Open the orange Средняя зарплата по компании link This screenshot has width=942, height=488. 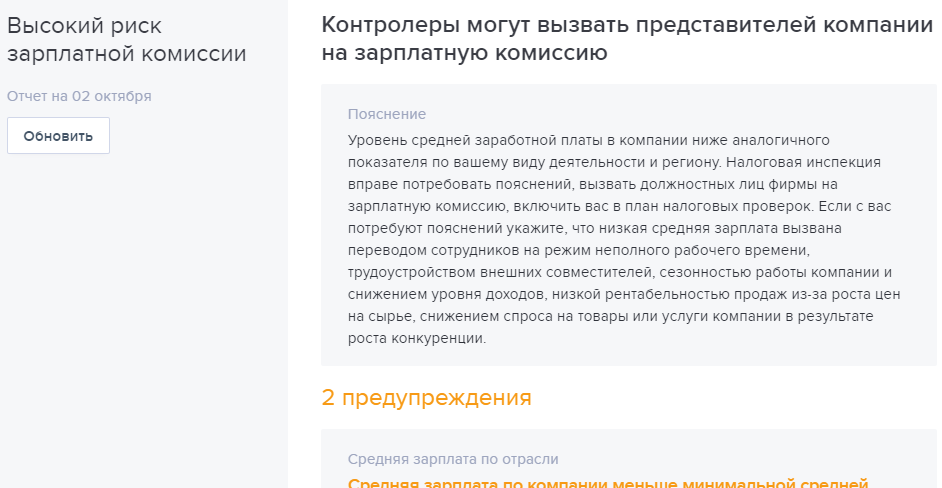click(607, 484)
